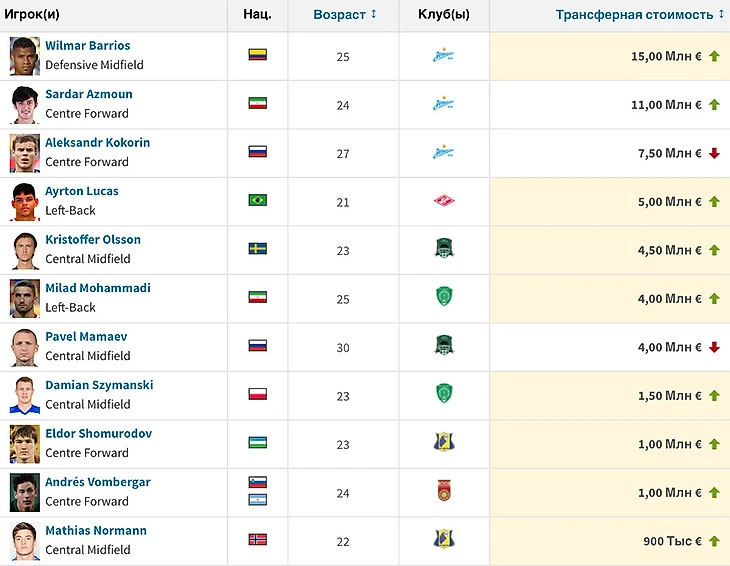Open Mathias Normann player profile link
This screenshot has width=730, height=566.
coord(96,531)
